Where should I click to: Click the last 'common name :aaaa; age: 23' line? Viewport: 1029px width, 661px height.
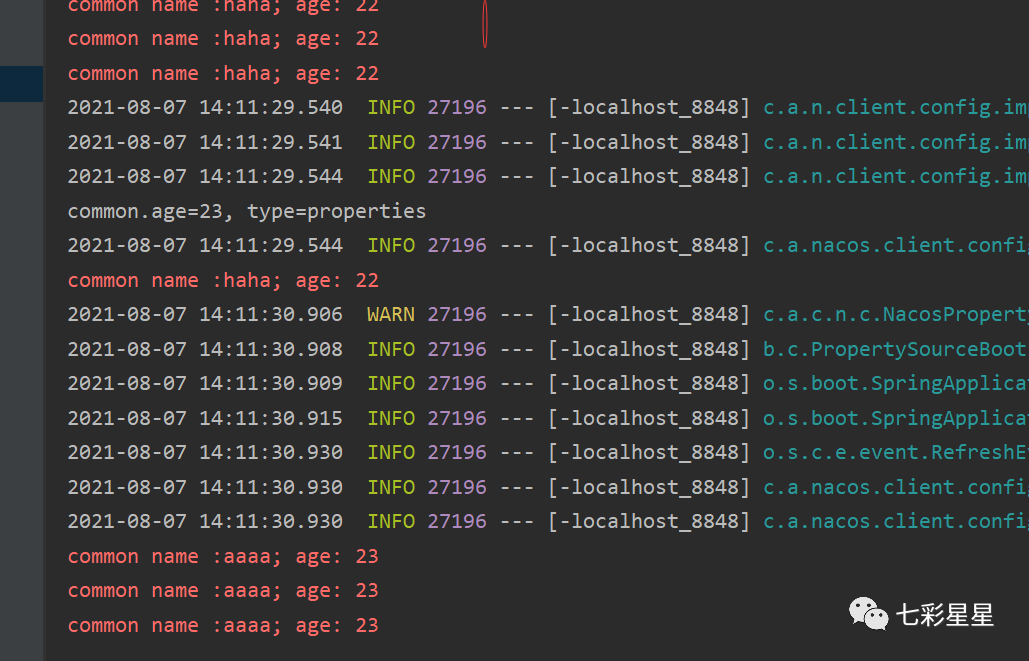223,625
